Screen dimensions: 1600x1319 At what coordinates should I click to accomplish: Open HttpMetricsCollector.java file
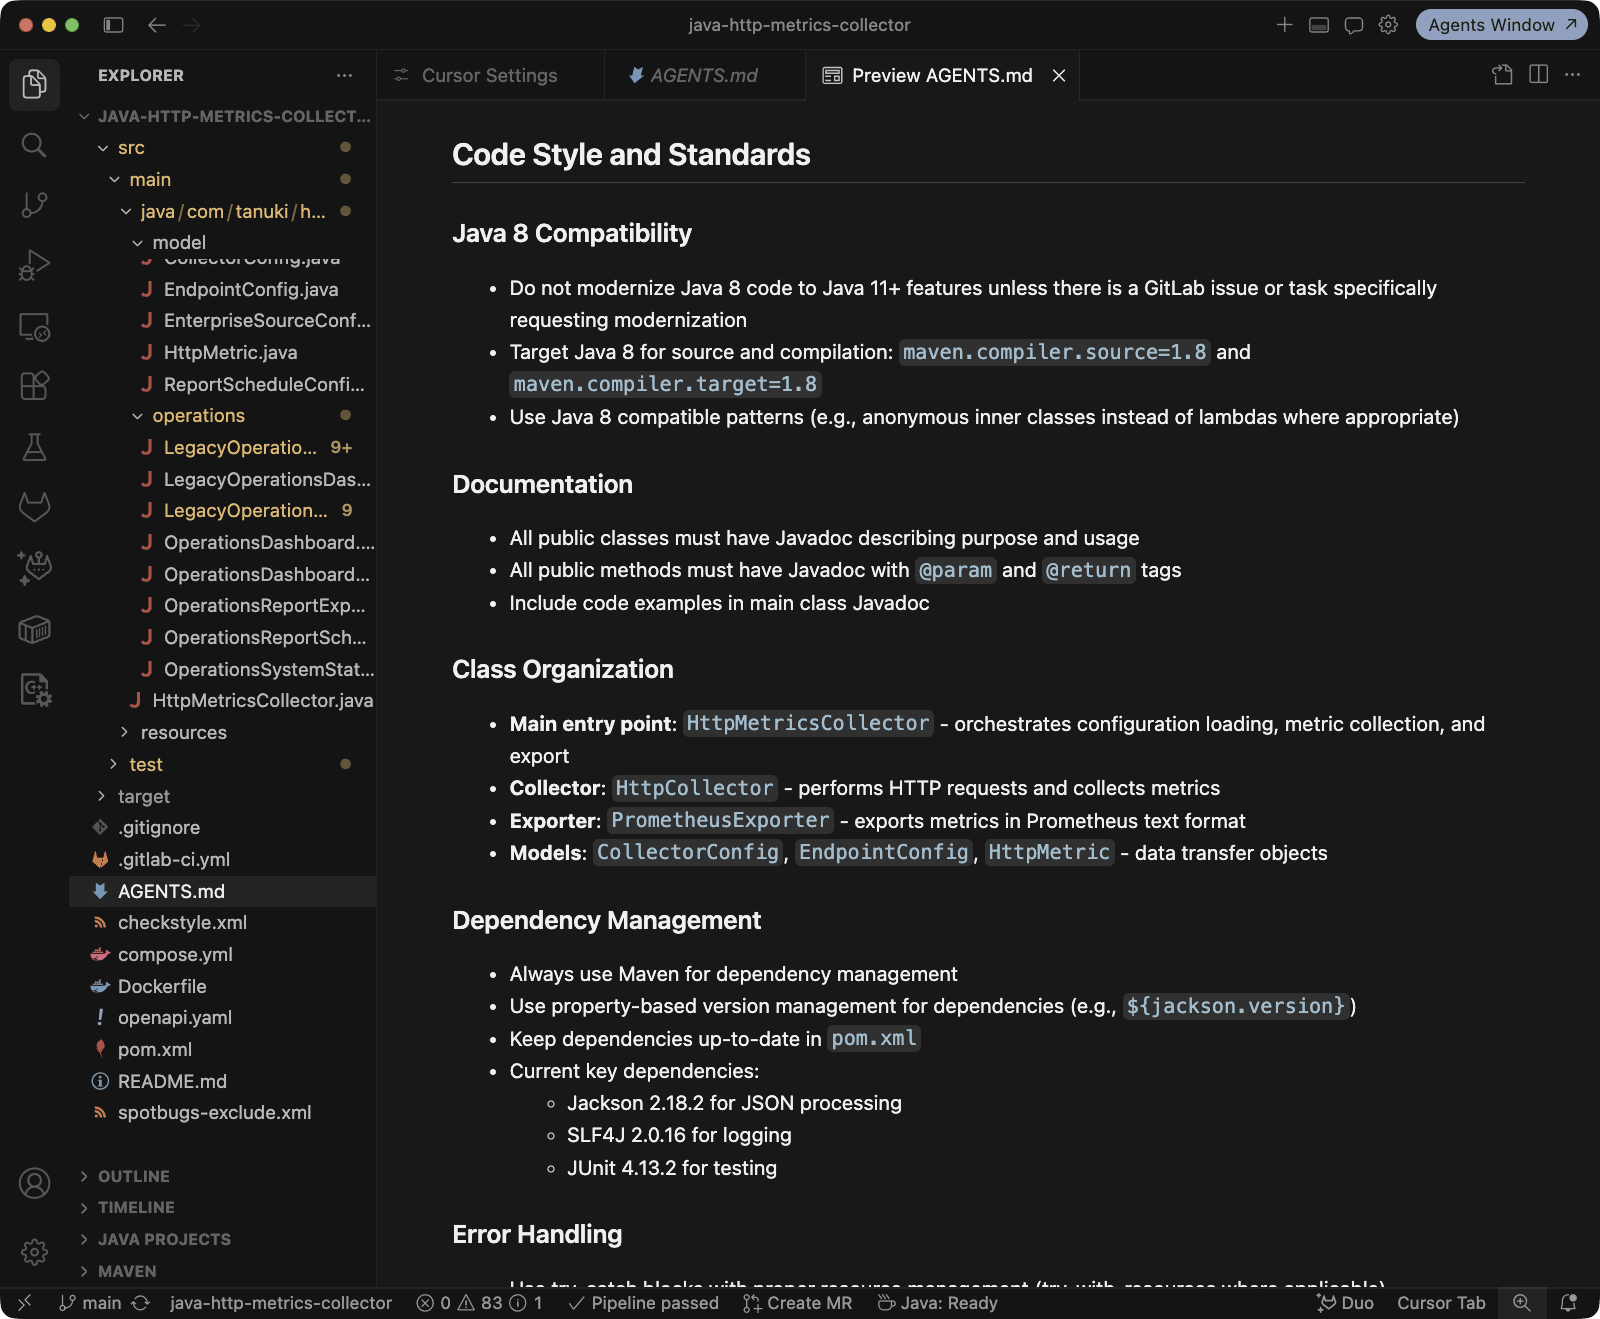click(x=223, y=701)
